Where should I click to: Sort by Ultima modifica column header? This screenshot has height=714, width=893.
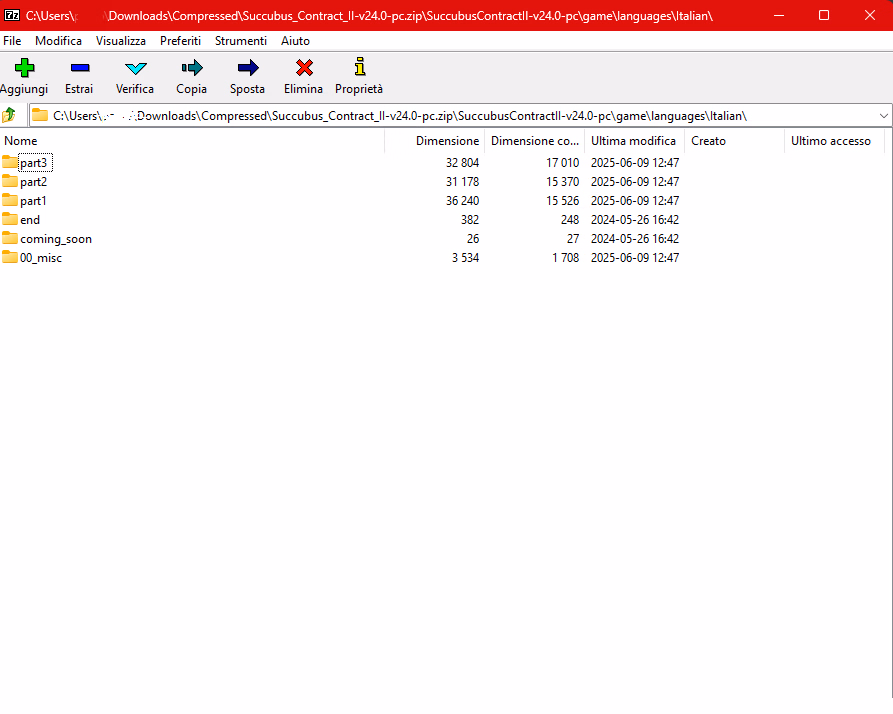[633, 141]
